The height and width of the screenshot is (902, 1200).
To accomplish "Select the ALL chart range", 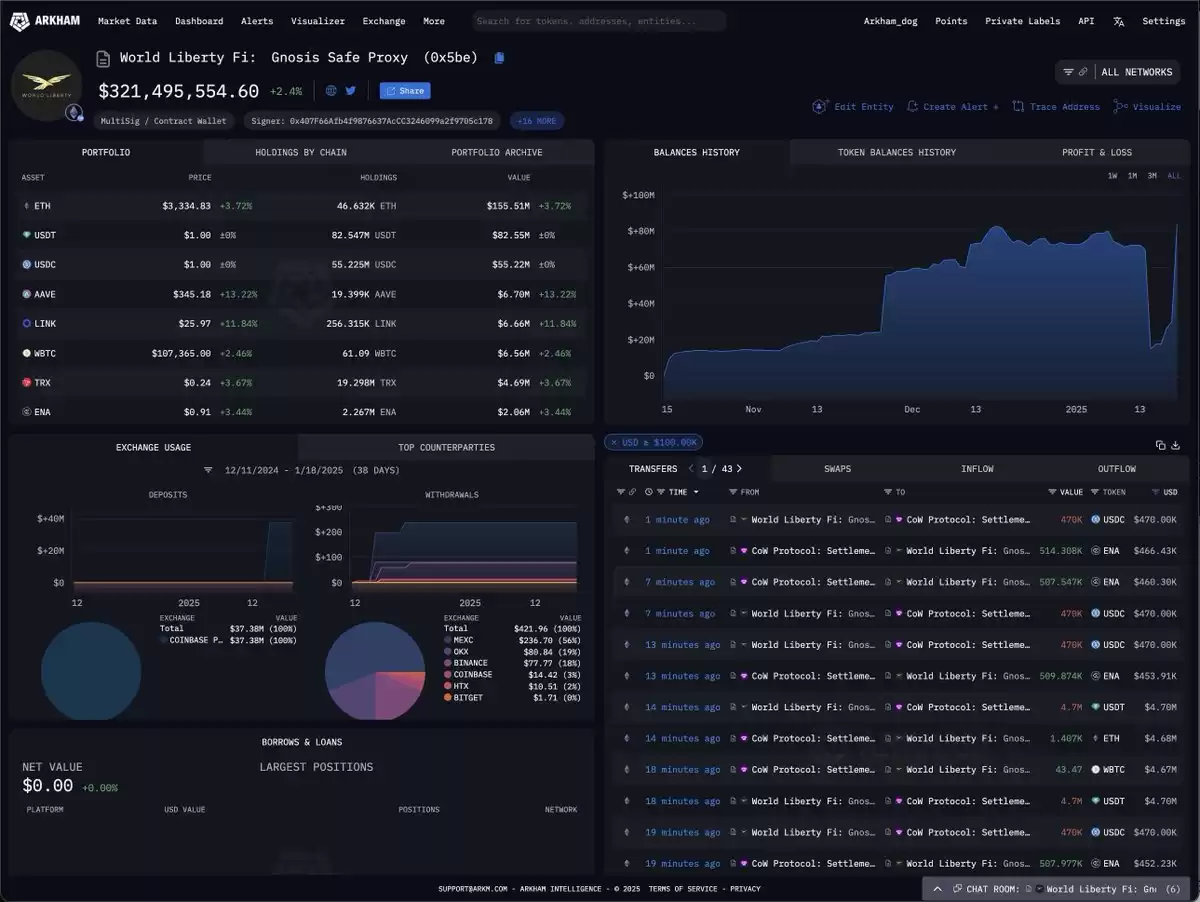I will (x=1174, y=176).
